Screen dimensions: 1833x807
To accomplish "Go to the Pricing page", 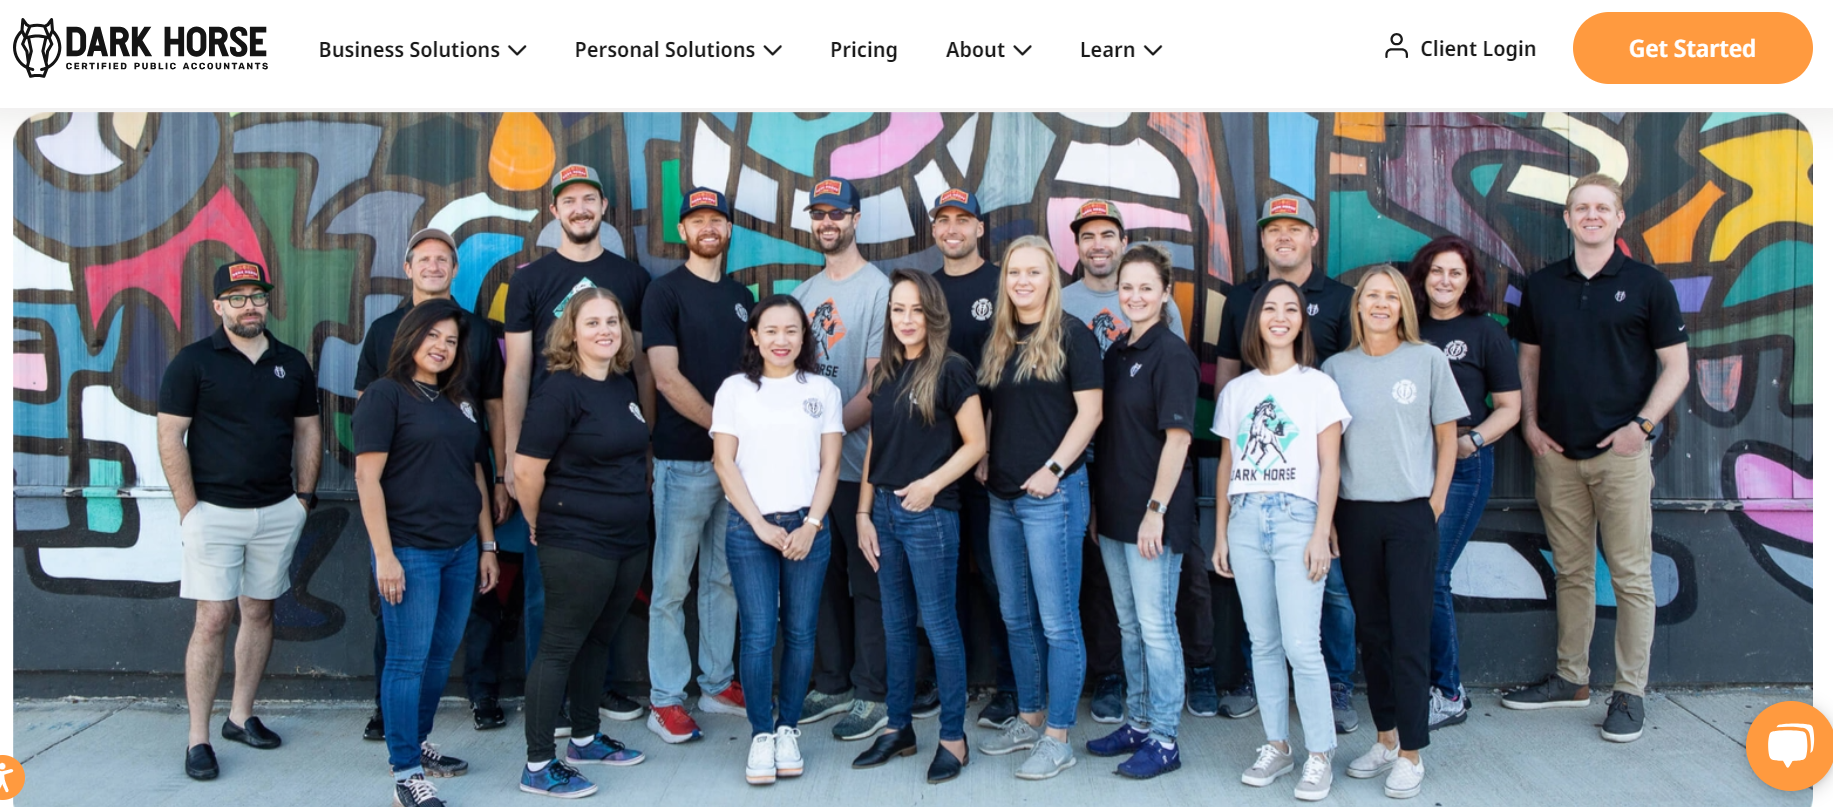I will 864,50.
